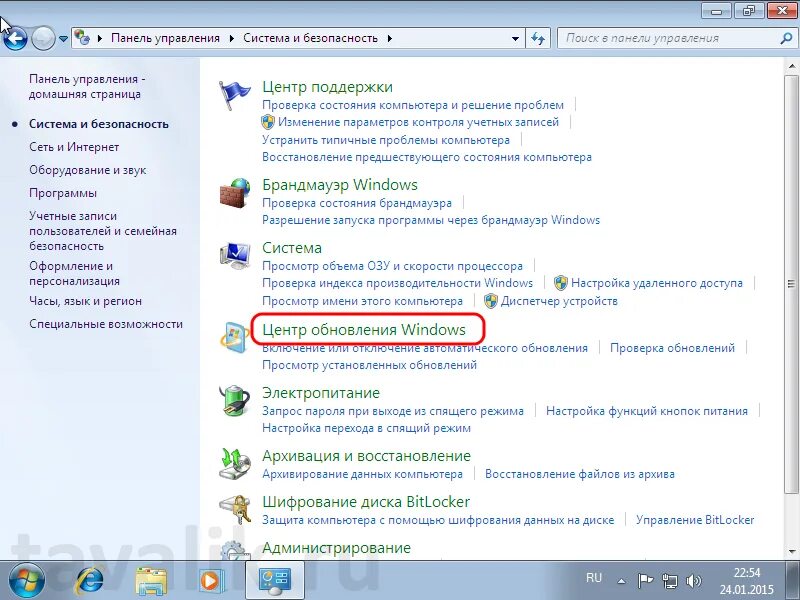Click the vertical scrollbar thumb
Screen dimensions: 800x600
tap(791, 284)
